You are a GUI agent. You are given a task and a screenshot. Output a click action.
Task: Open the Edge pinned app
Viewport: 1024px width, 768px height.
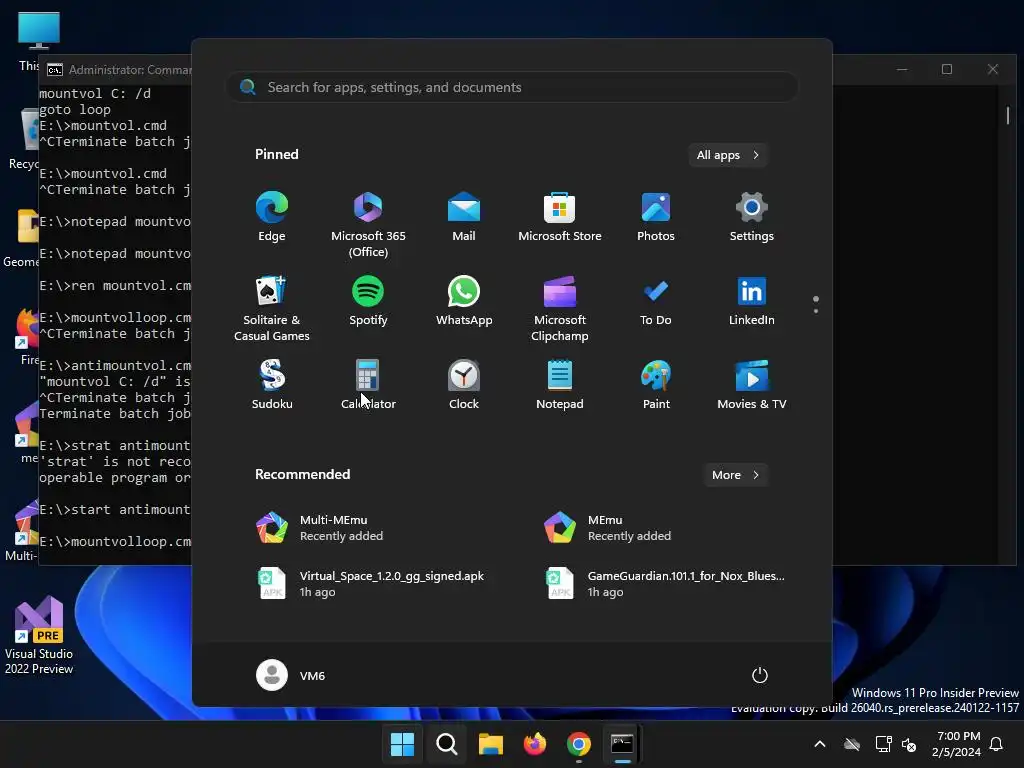click(272, 217)
